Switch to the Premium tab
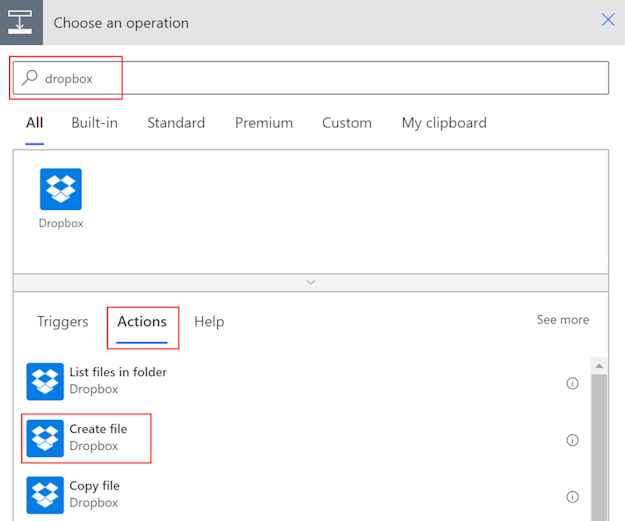The width and height of the screenshot is (625, 521). pos(264,123)
